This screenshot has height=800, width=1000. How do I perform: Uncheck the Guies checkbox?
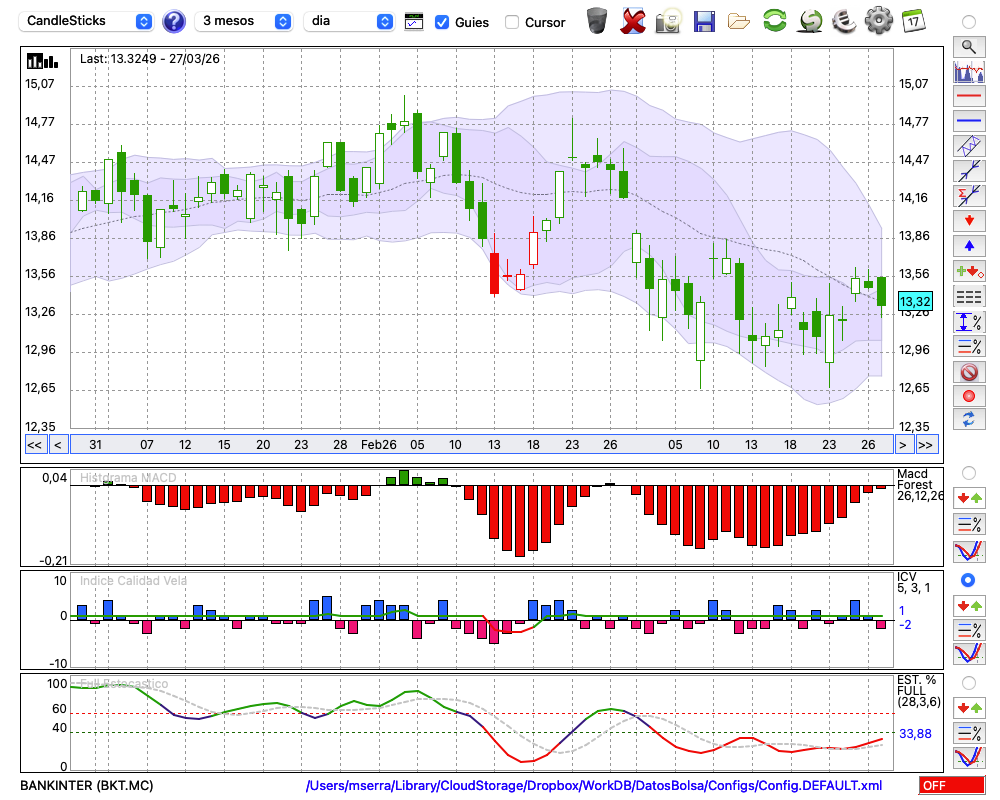click(441, 22)
